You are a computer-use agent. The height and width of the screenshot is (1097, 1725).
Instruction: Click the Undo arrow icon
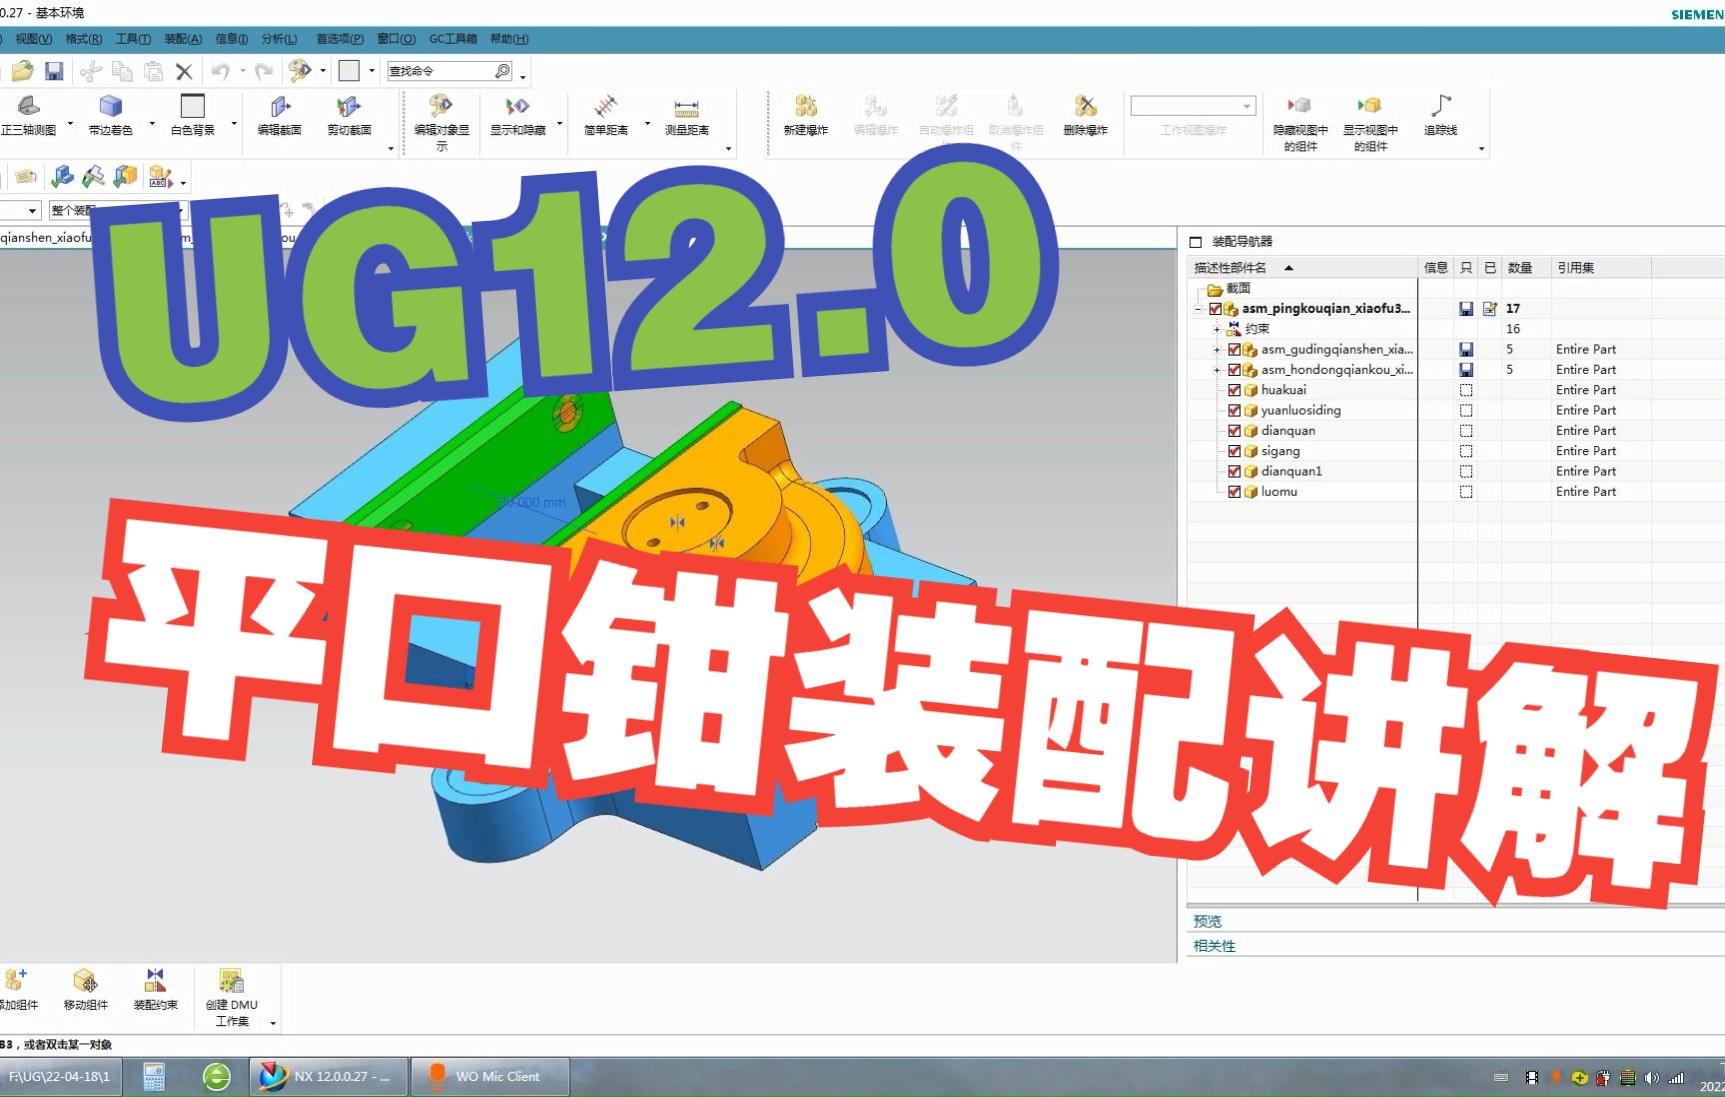point(220,71)
